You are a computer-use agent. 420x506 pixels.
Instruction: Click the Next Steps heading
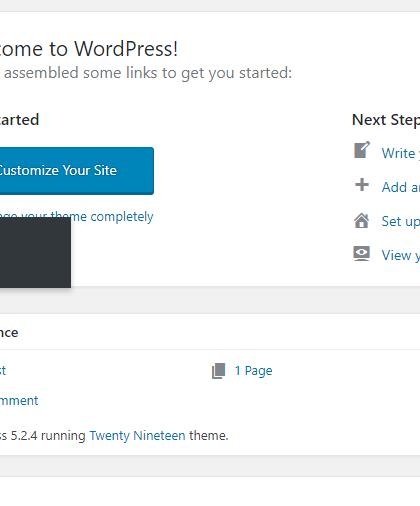click(386, 120)
